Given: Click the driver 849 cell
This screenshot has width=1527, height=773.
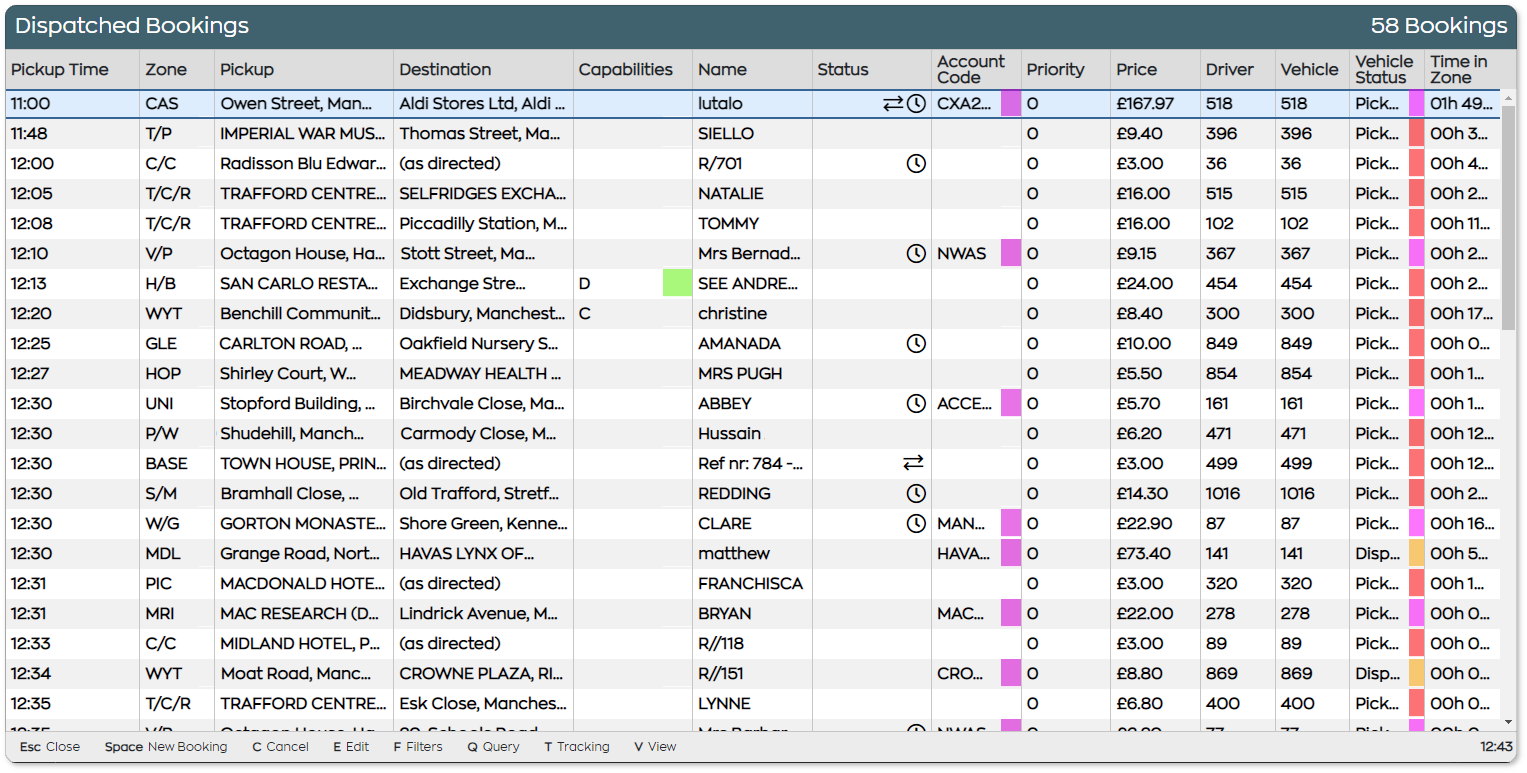Looking at the screenshot, I should [x=1238, y=343].
